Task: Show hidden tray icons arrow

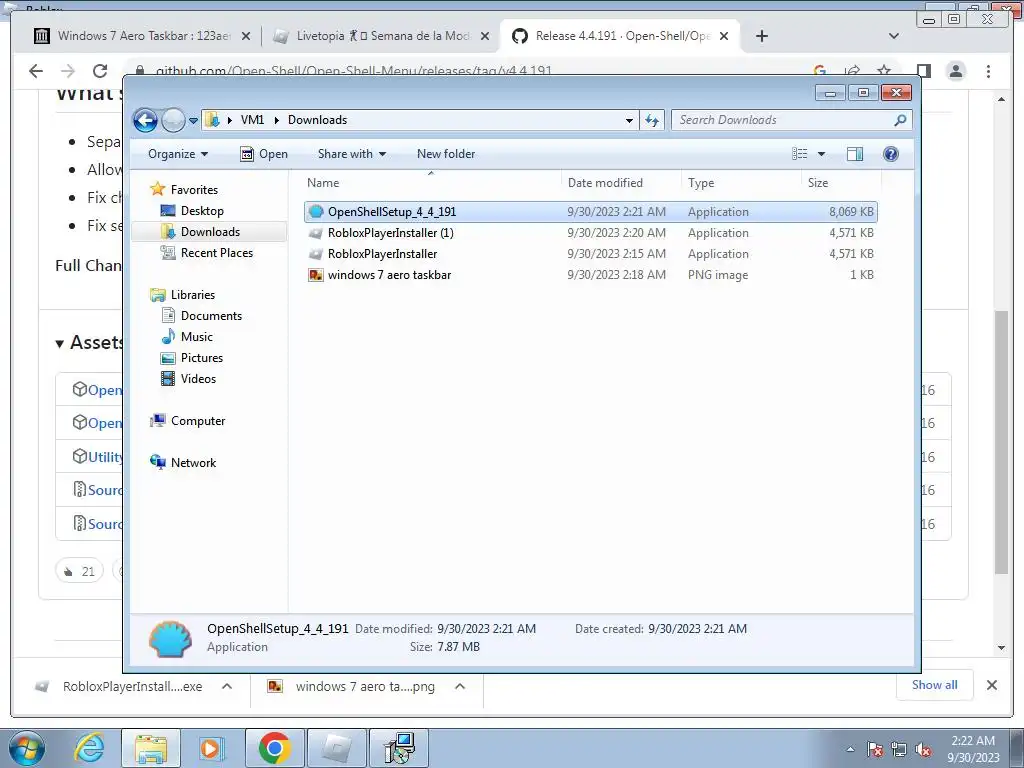Action: point(850,749)
